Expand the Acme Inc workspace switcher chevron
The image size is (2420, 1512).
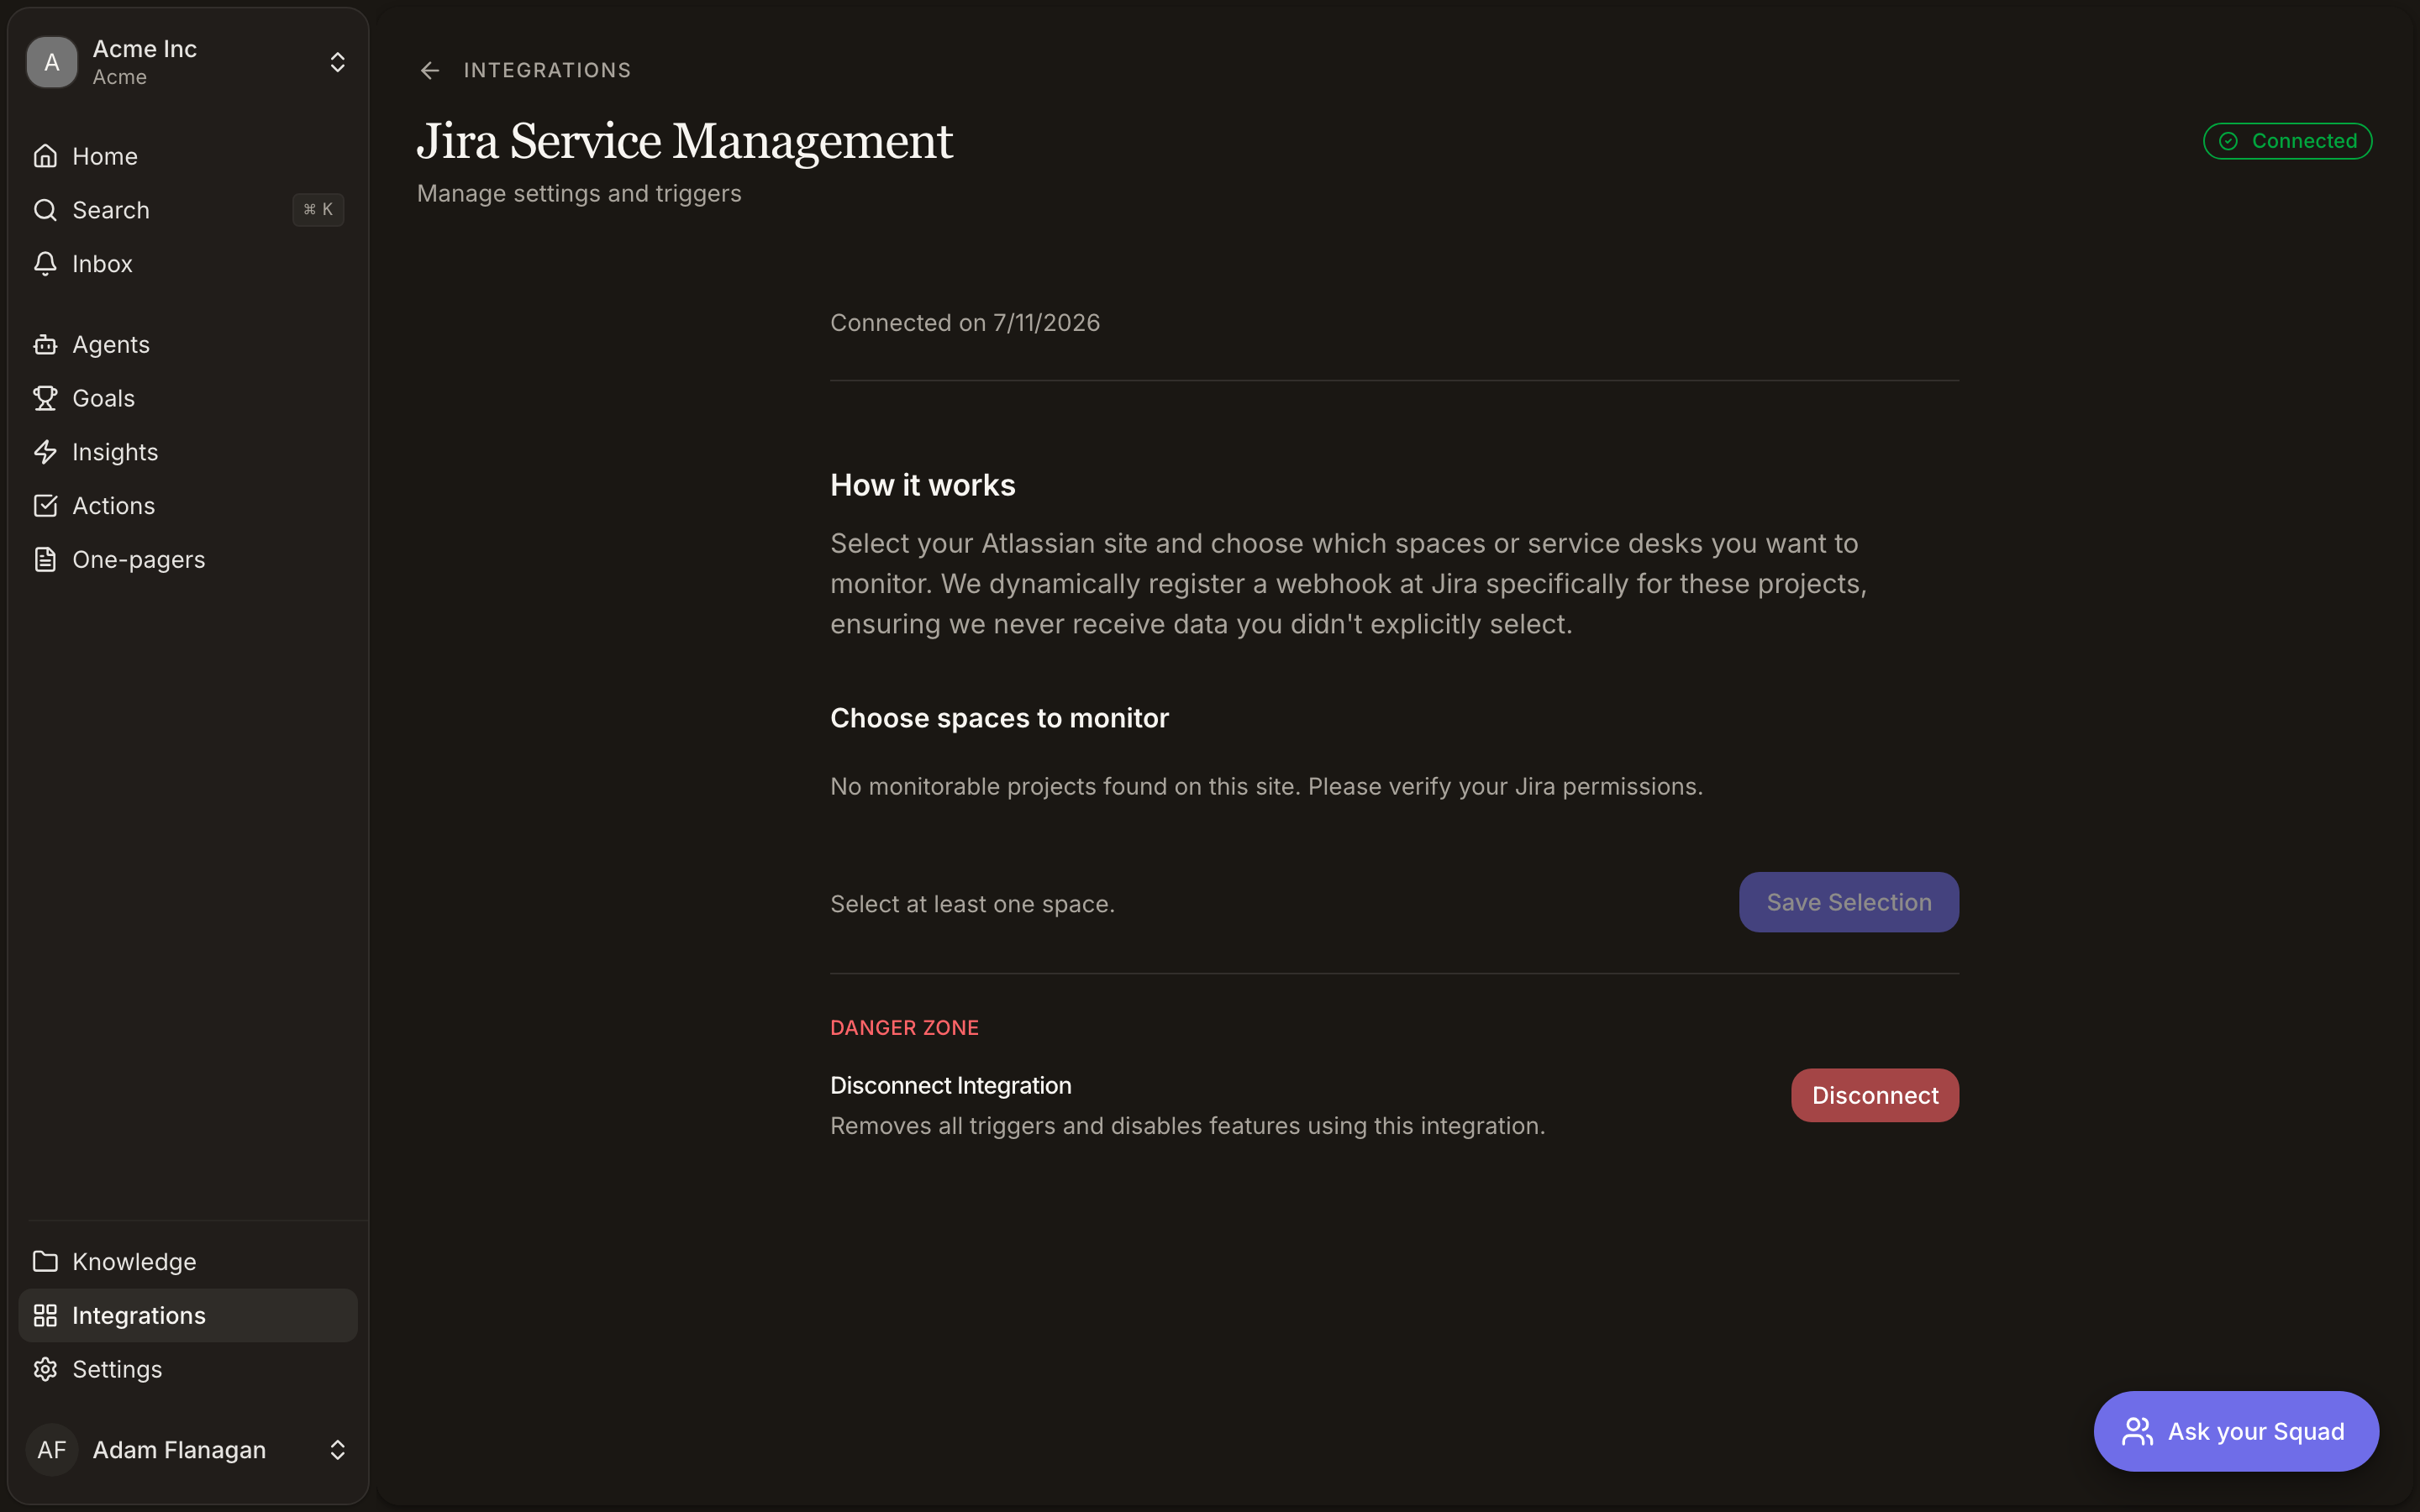(x=338, y=62)
